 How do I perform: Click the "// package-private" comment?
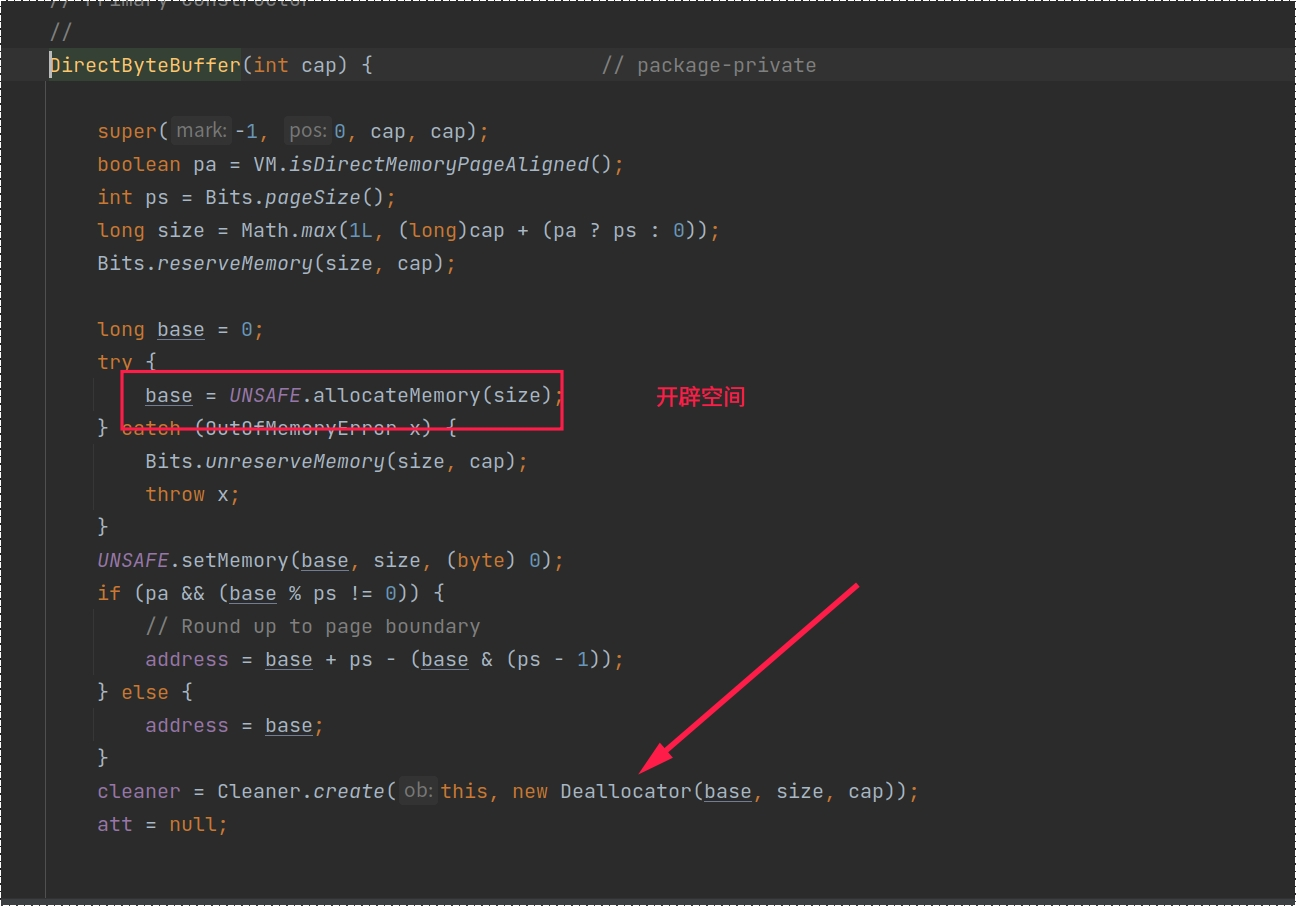pos(708,65)
